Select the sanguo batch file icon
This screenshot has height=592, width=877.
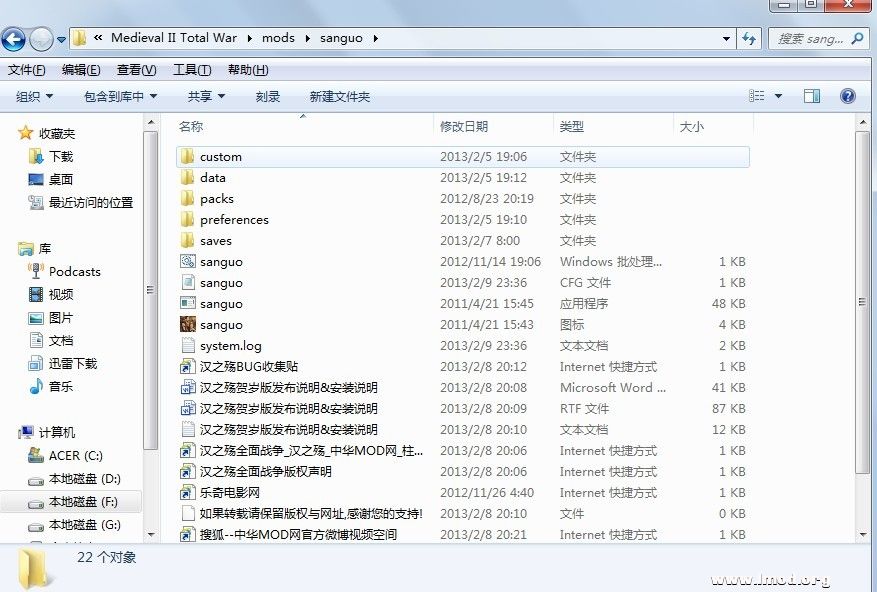coord(187,262)
